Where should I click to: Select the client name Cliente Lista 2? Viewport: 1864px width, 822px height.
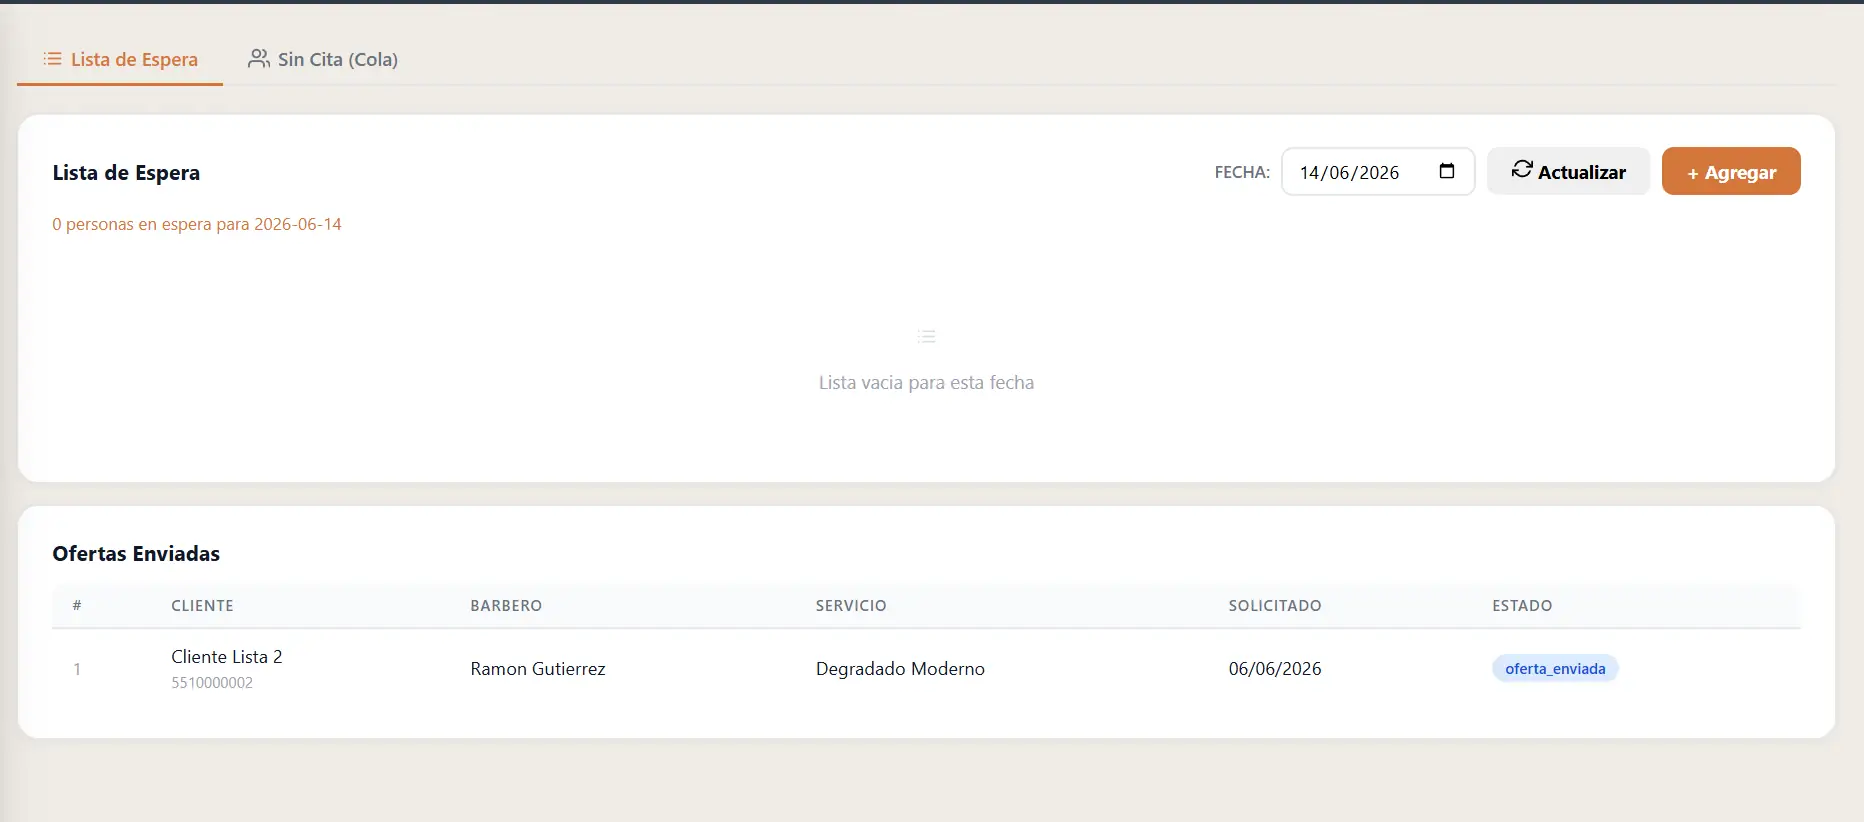[227, 657]
